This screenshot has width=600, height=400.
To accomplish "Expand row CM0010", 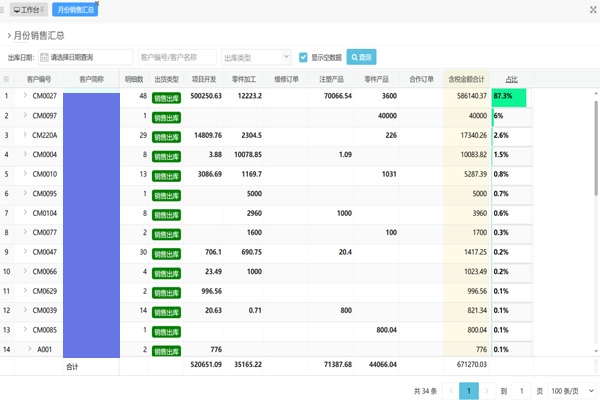I will pyautogui.click(x=25, y=173).
